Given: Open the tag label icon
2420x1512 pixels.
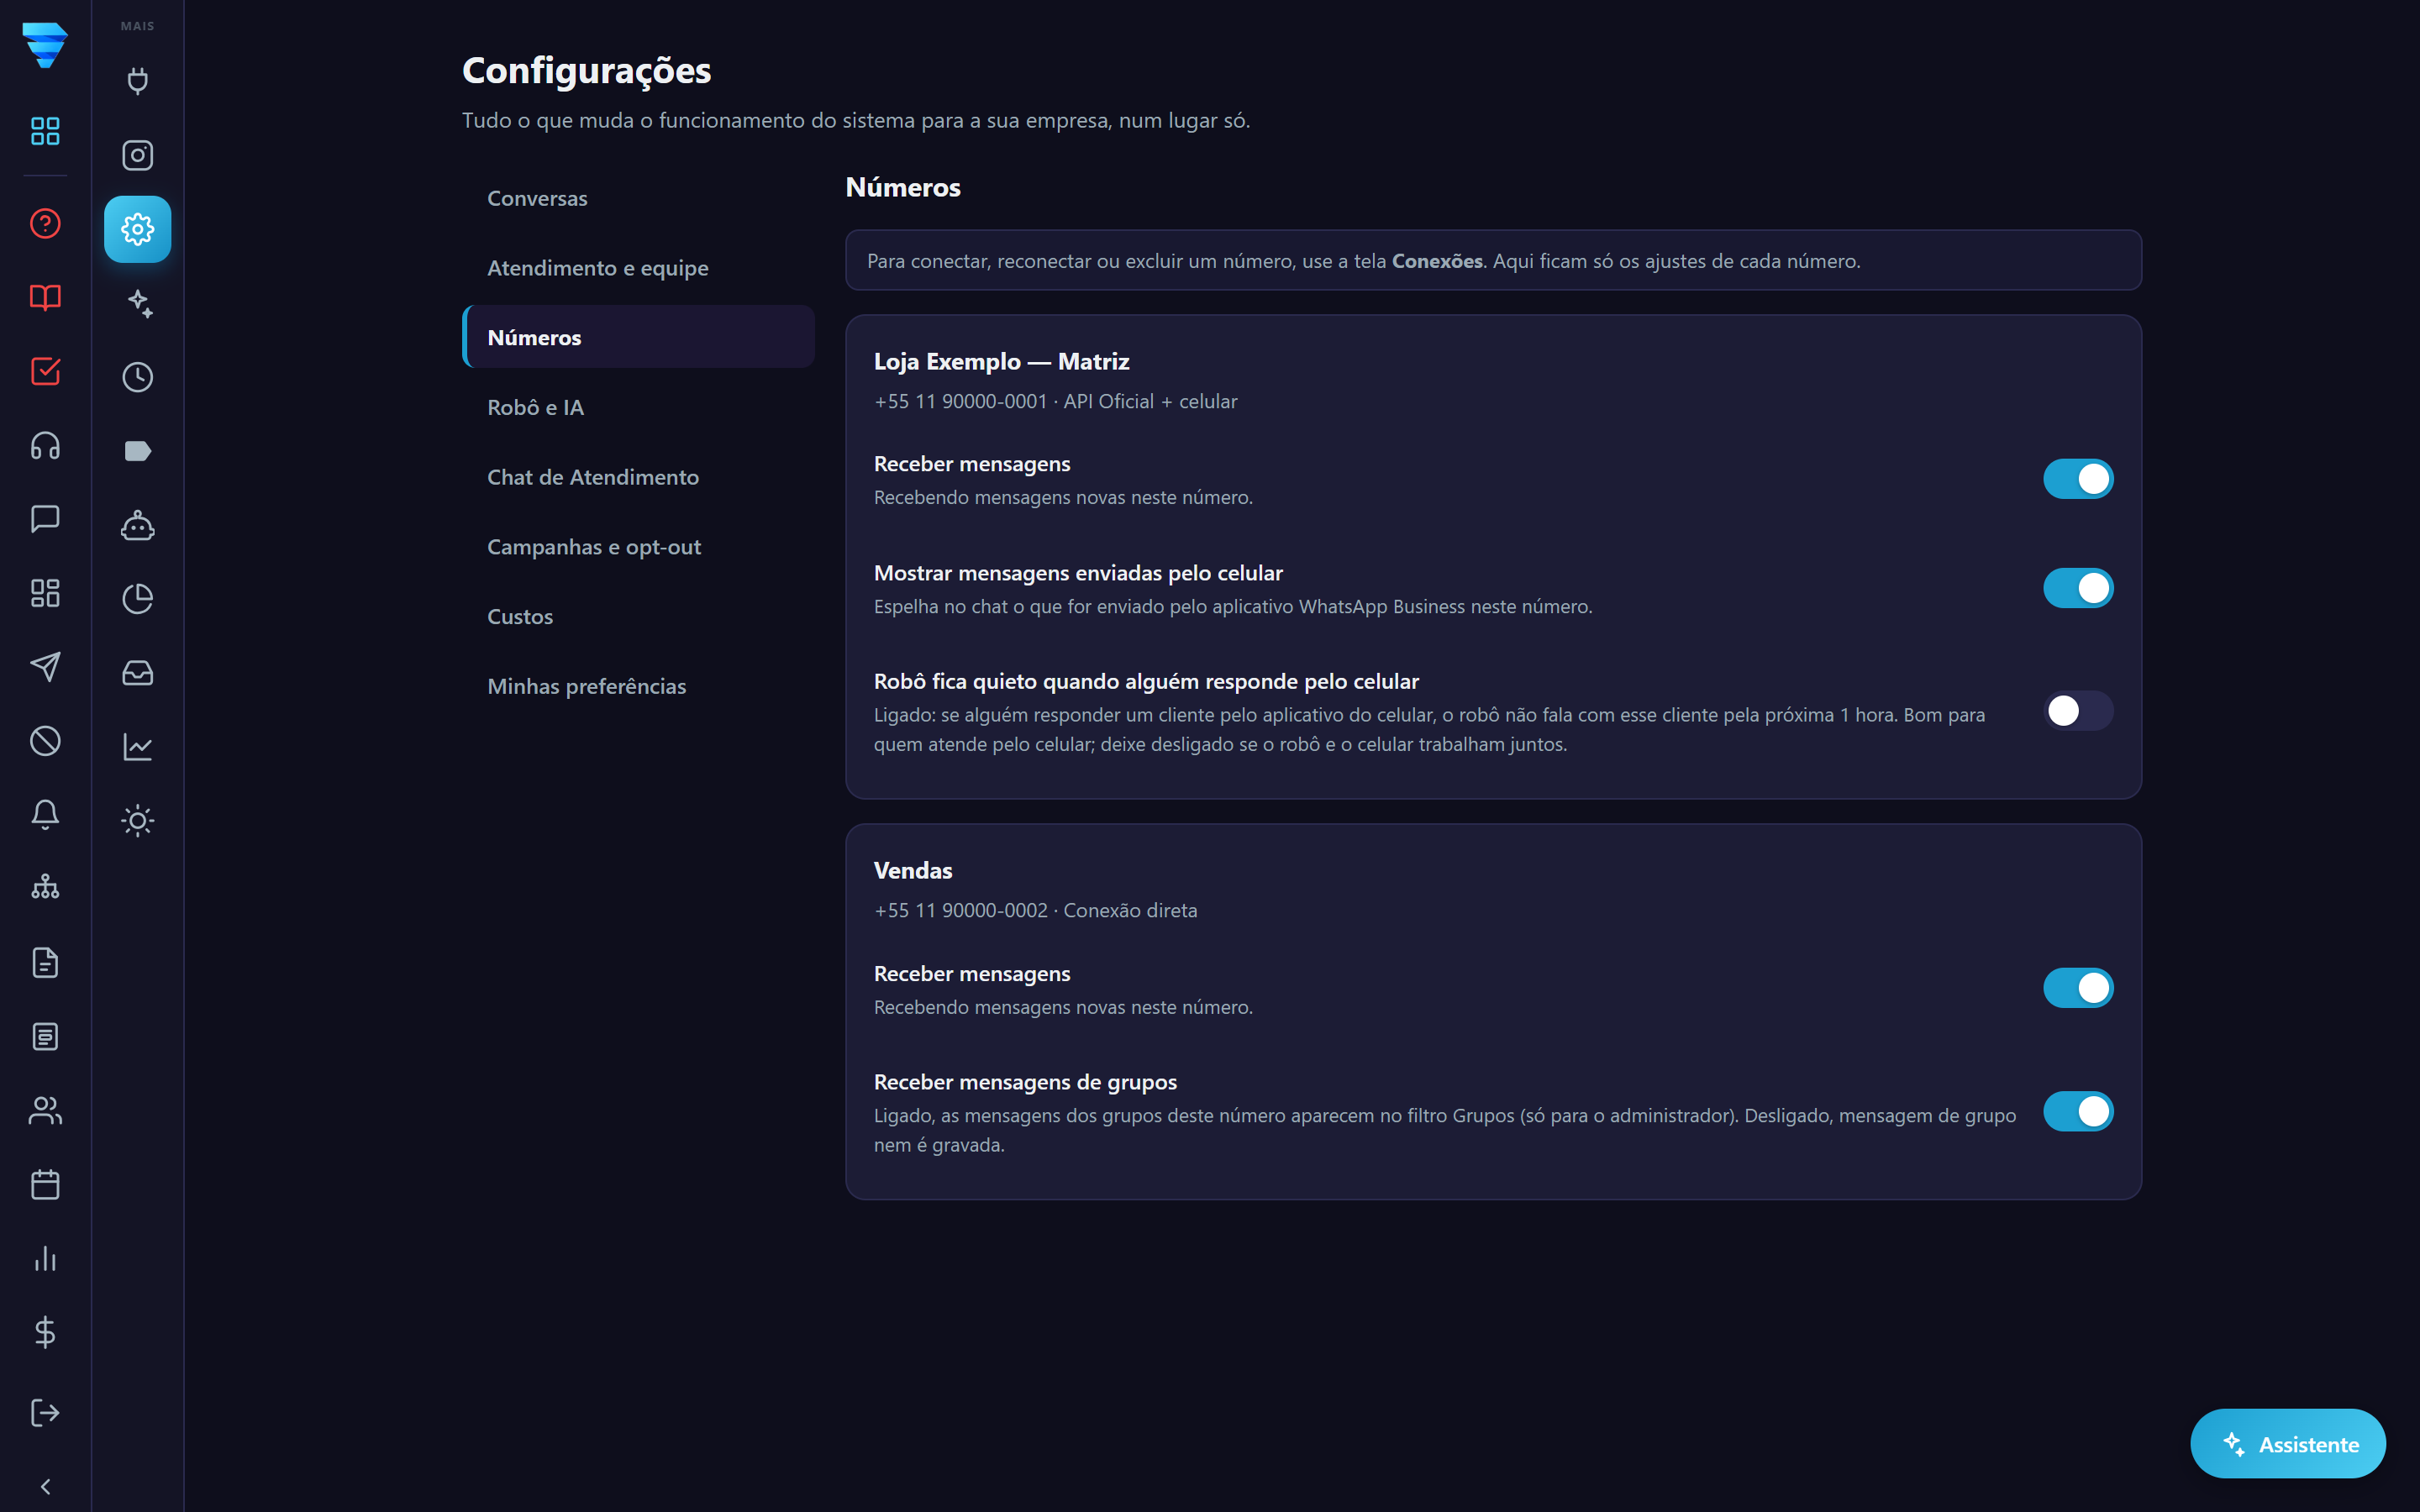Looking at the screenshot, I should click(x=138, y=451).
